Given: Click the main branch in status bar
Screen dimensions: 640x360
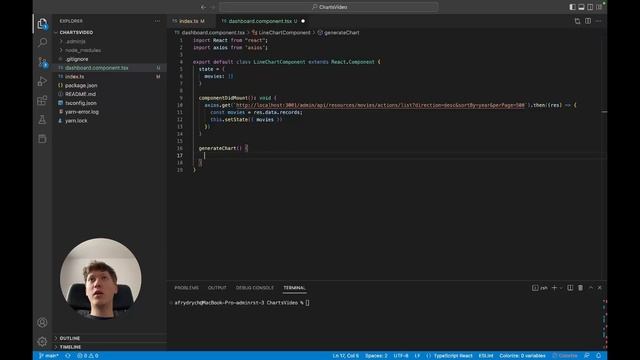Looking at the screenshot, I should 49,356.
